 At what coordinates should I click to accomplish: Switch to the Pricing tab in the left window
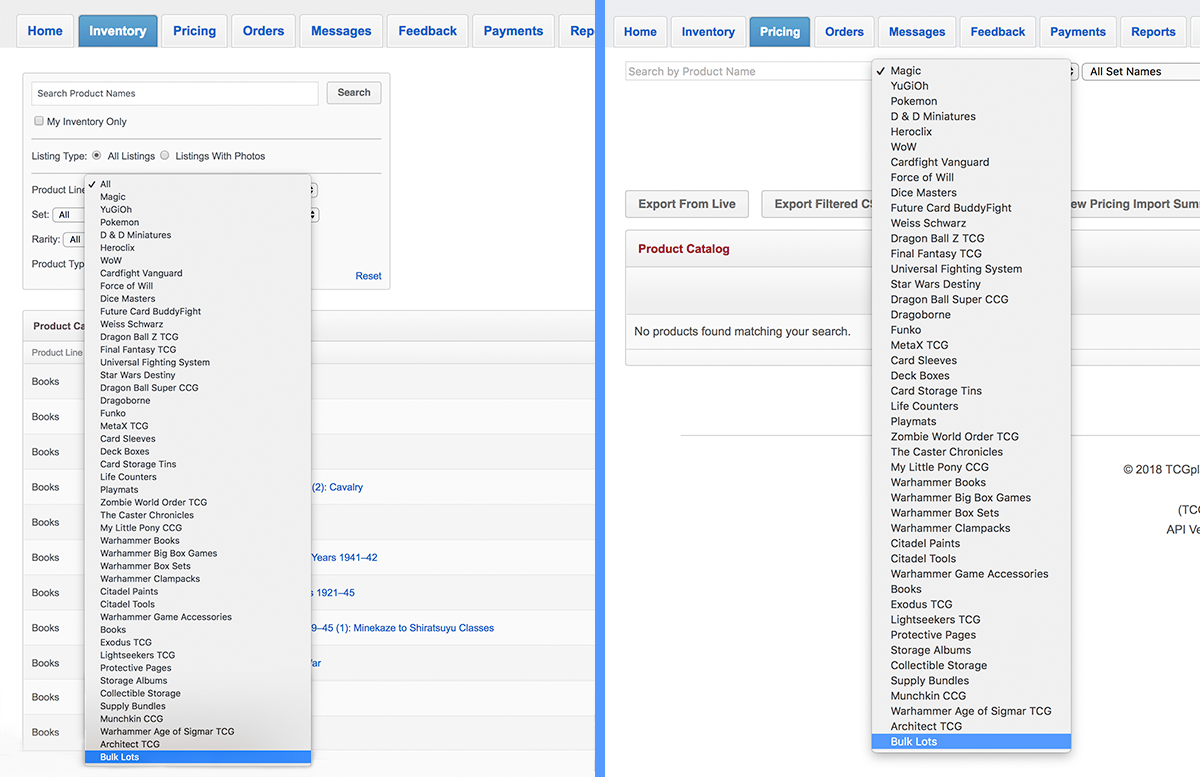[x=194, y=31]
